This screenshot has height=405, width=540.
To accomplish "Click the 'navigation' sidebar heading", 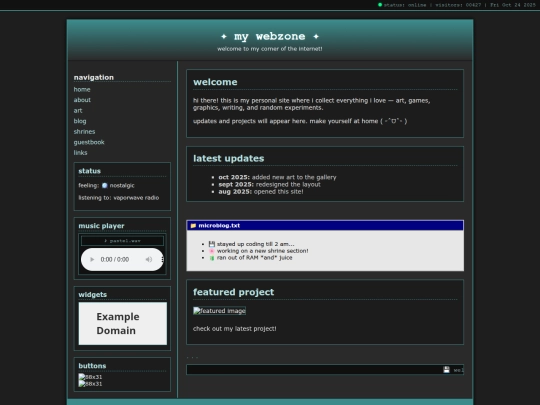I will (94, 77).
